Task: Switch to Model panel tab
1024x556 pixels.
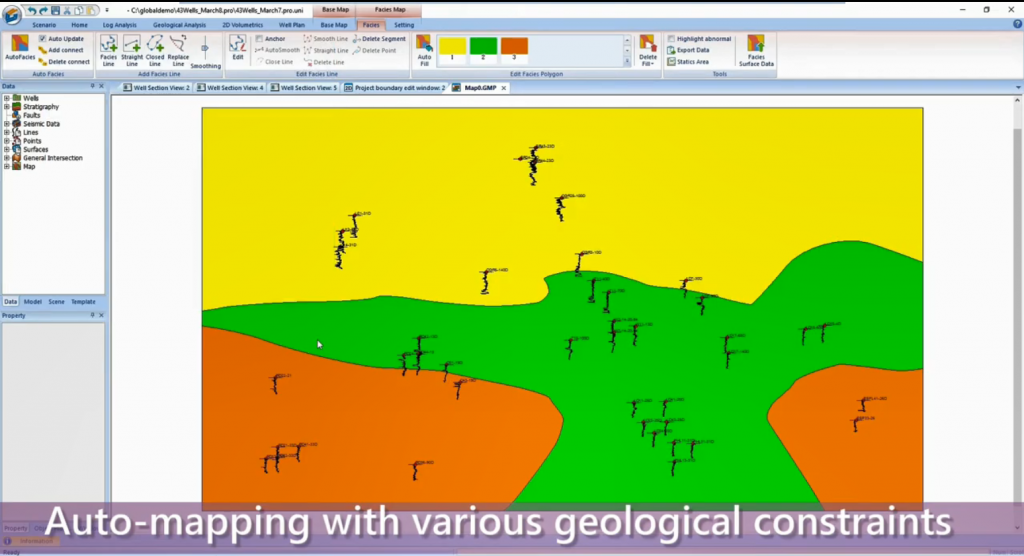Action: coord(33,302)
